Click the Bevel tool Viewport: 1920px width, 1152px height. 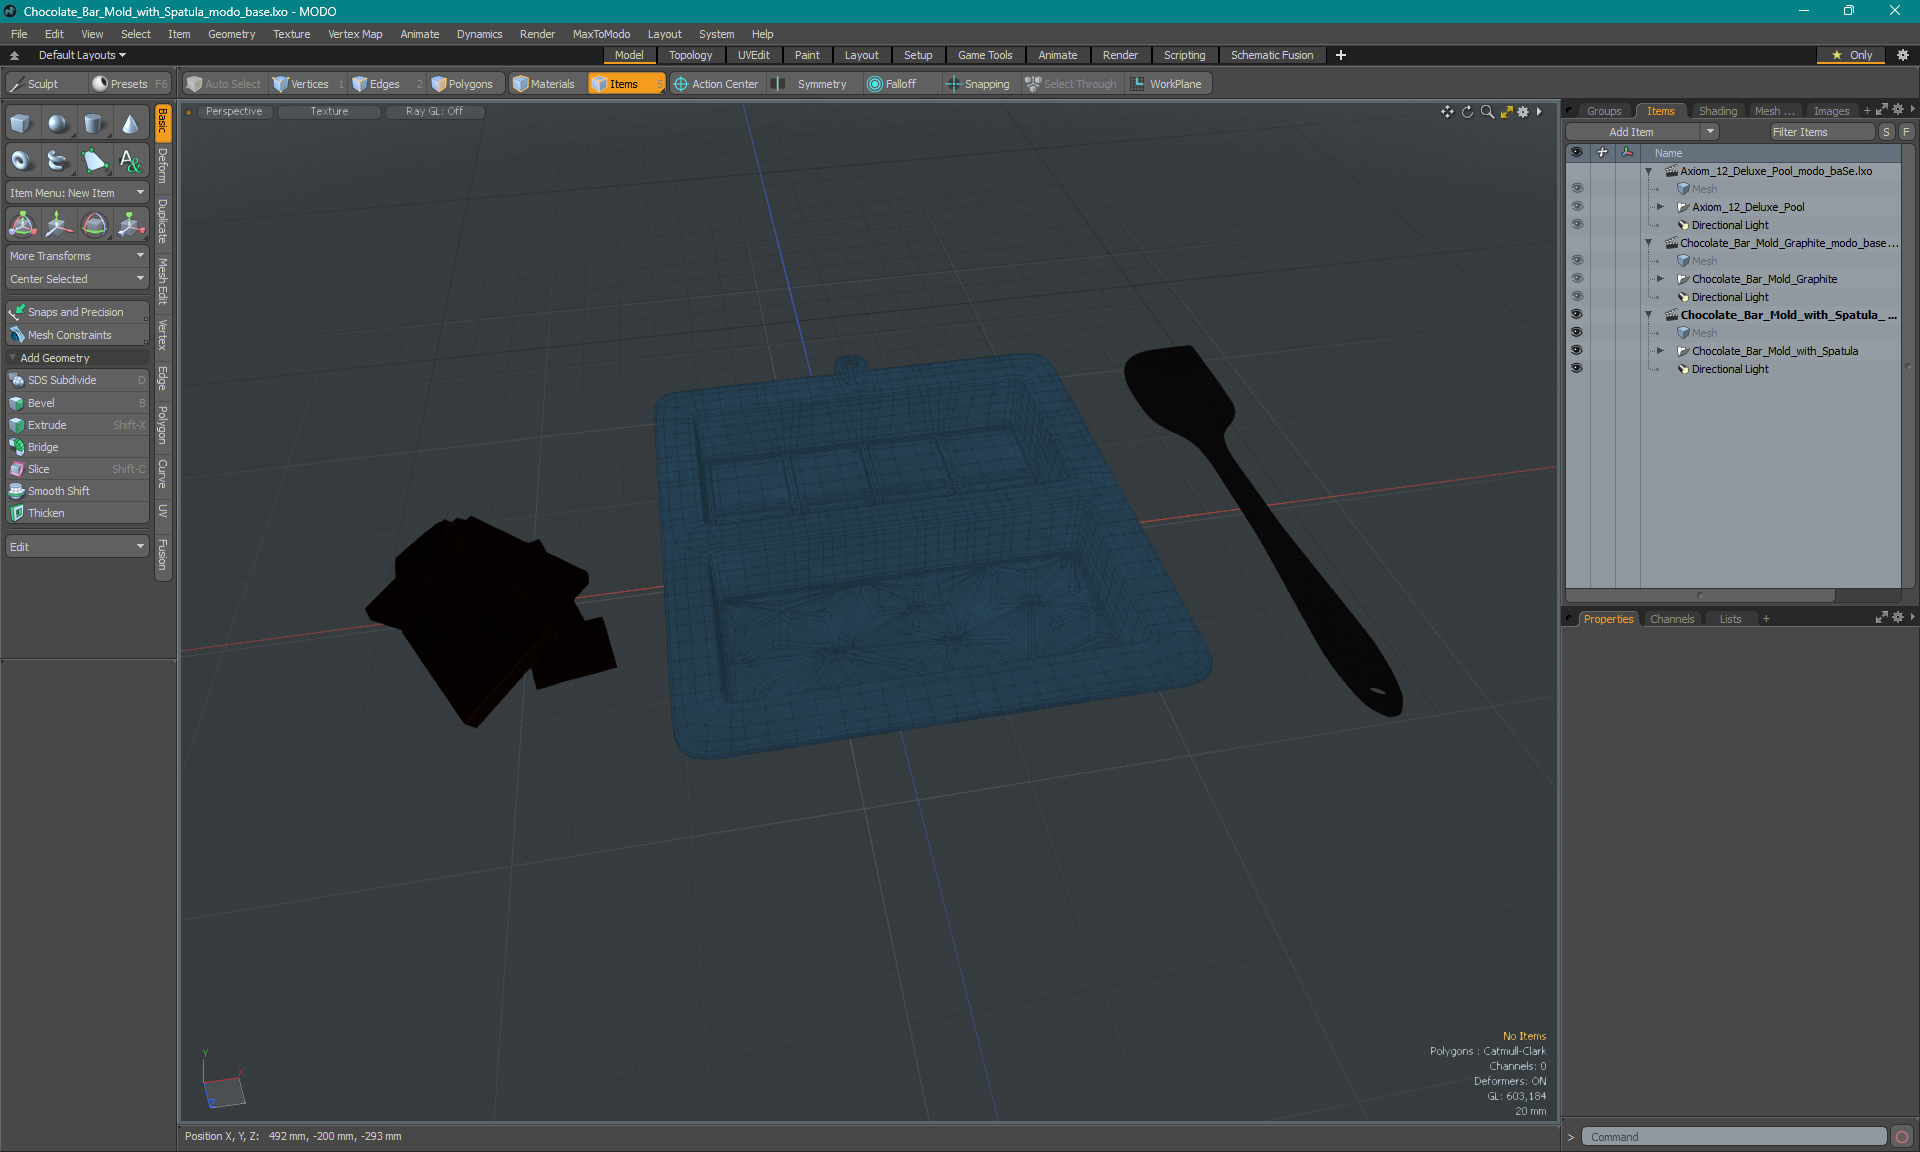click(77, 403)
